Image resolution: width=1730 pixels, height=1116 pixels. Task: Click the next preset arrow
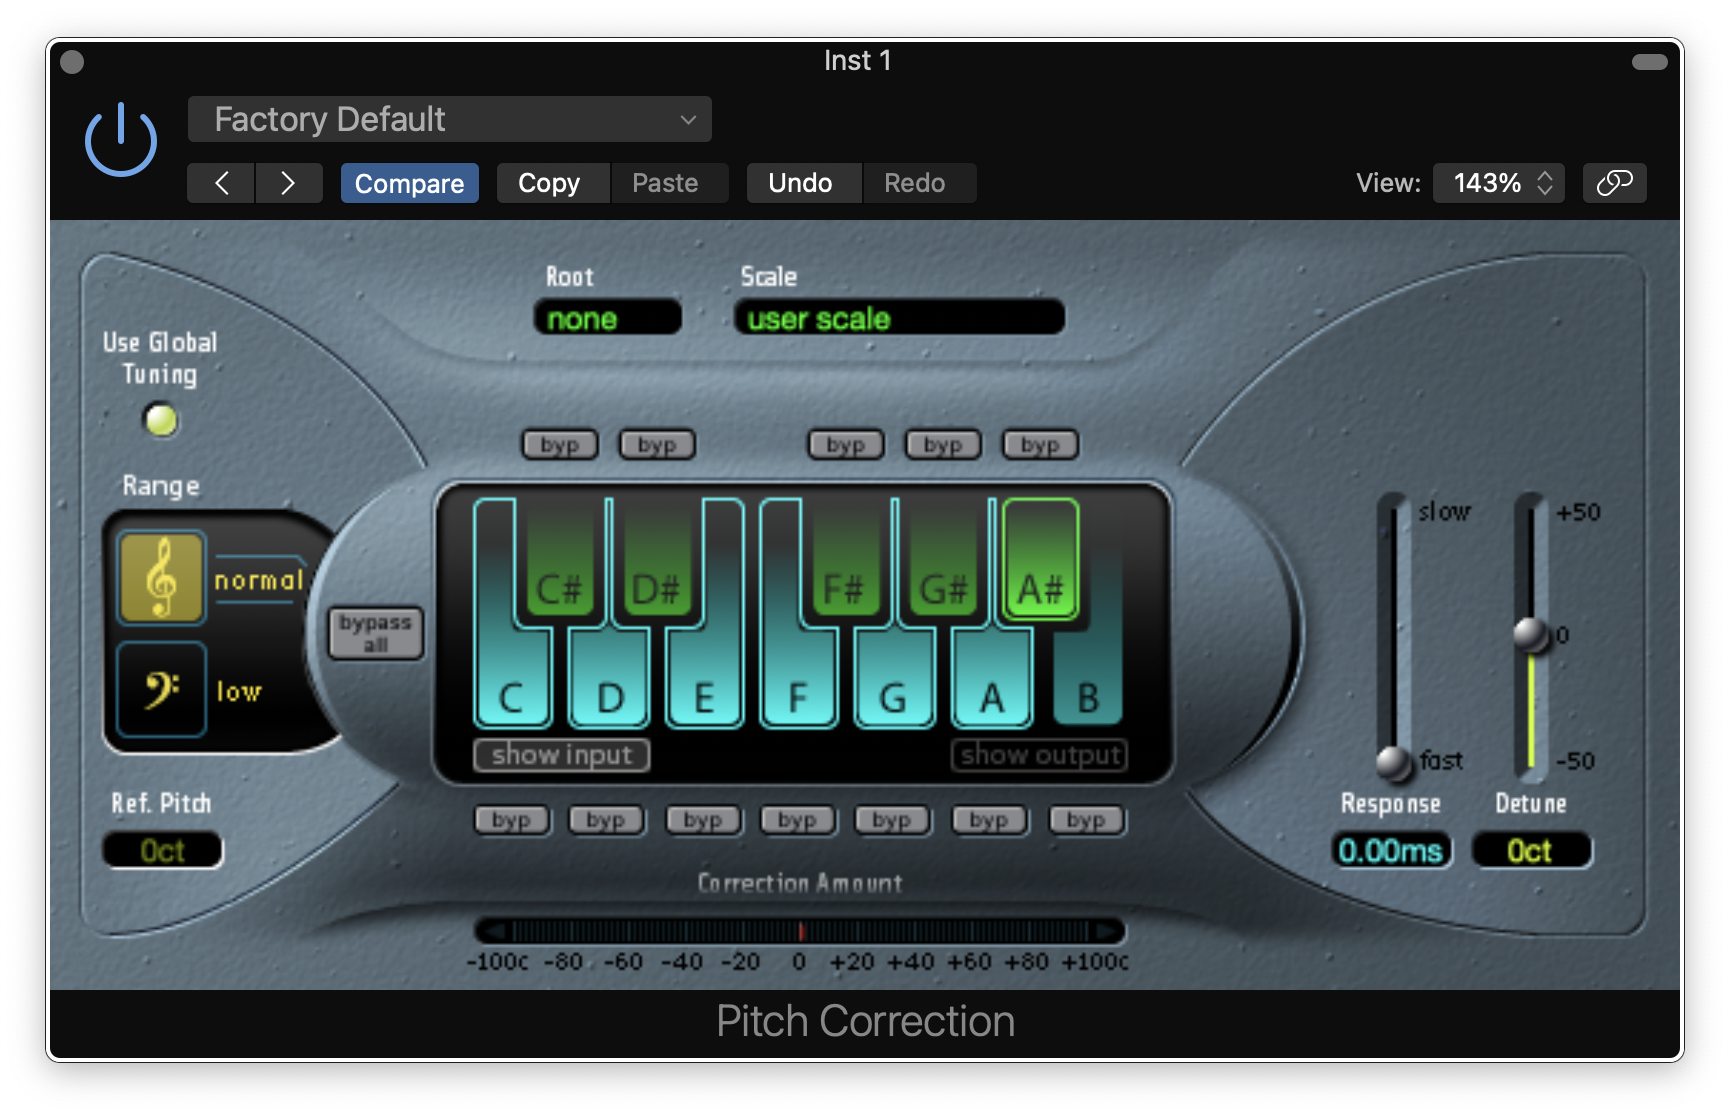(289, 182)
